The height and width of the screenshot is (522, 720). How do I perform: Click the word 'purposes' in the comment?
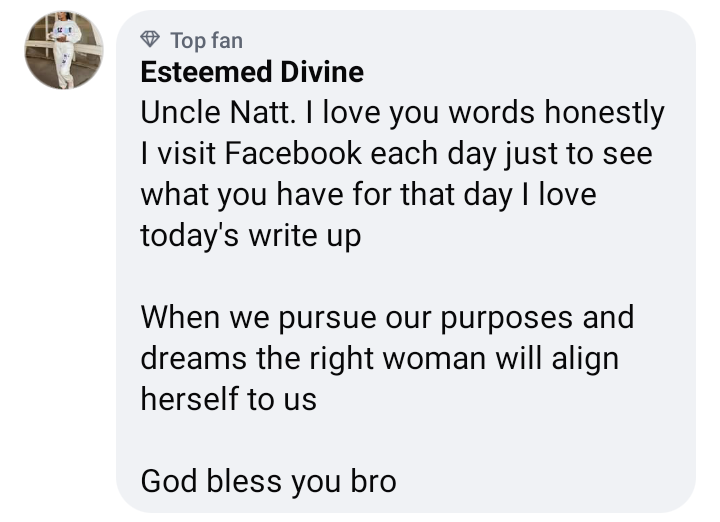point(507,319)
